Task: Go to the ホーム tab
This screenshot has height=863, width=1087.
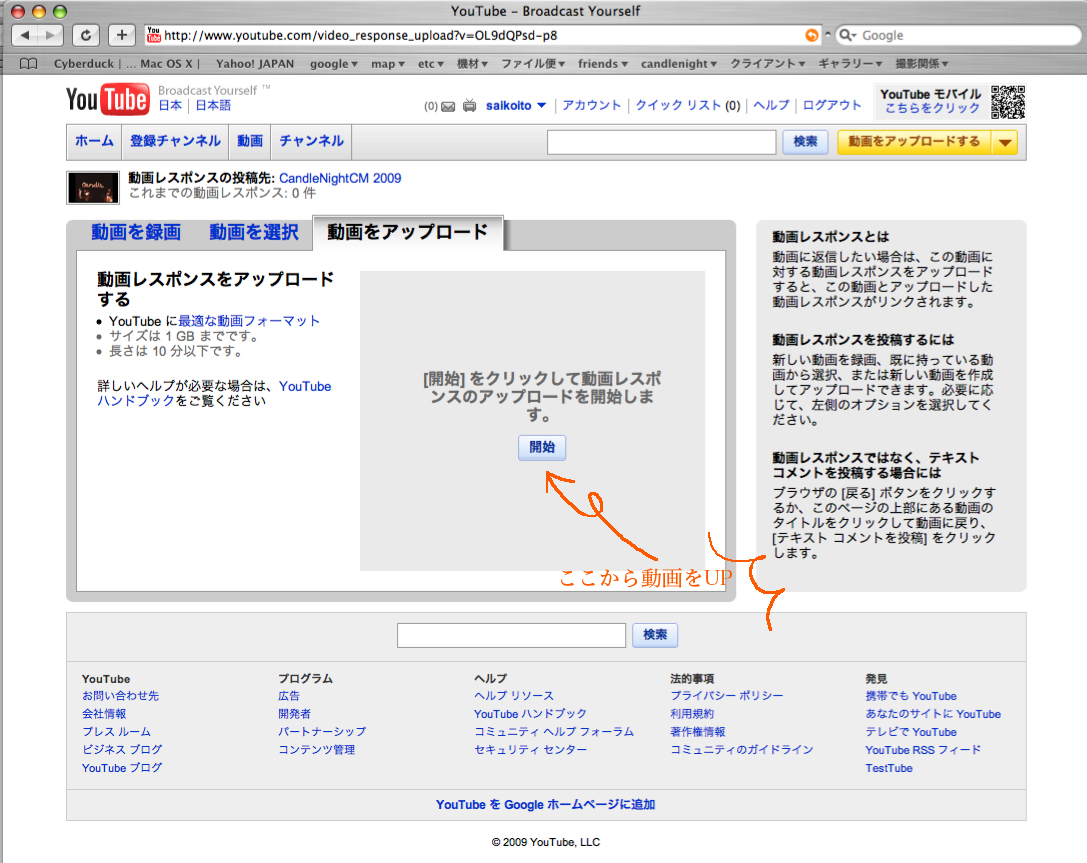Action: [x=94, y=141]
